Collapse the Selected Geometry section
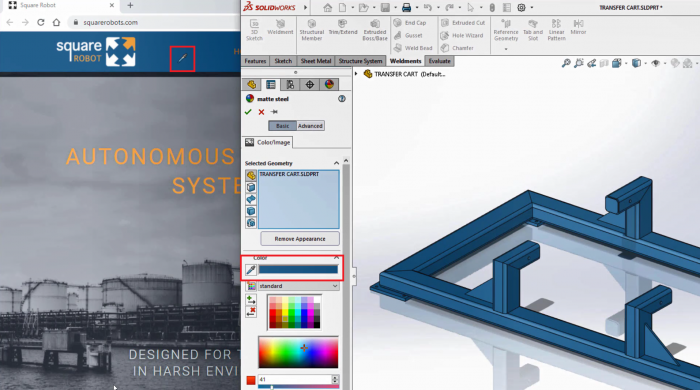 pyautogui.click(x=336, y=163)
